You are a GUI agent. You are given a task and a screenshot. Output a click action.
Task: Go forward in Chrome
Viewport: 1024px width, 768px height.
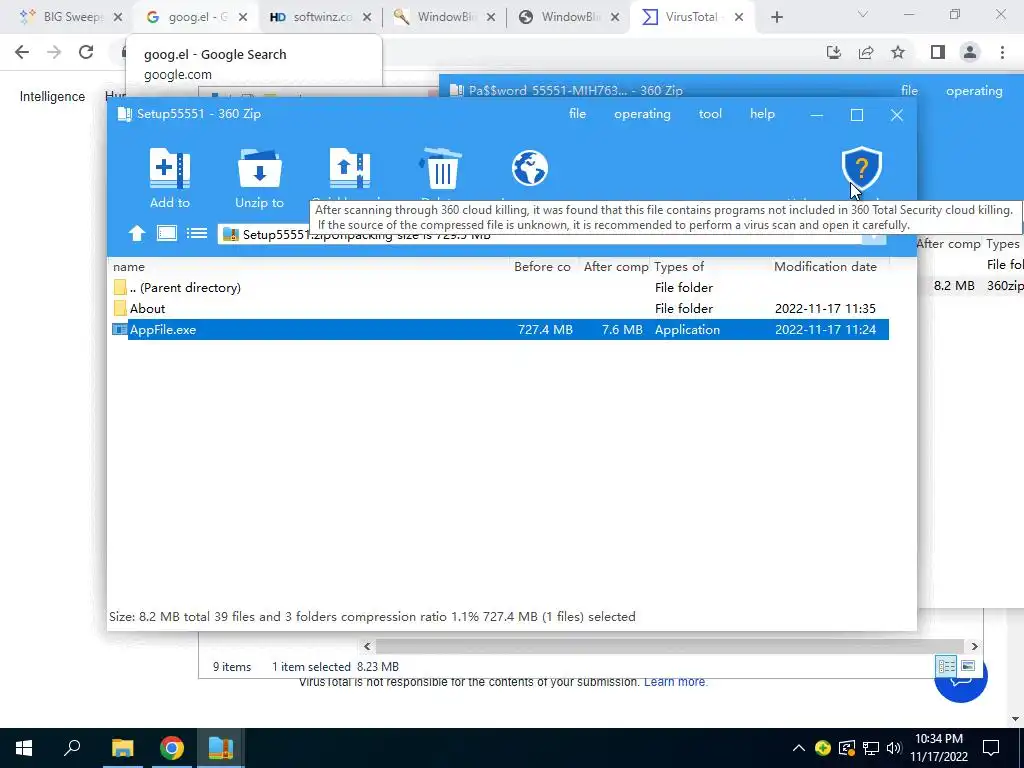(54, 52)
